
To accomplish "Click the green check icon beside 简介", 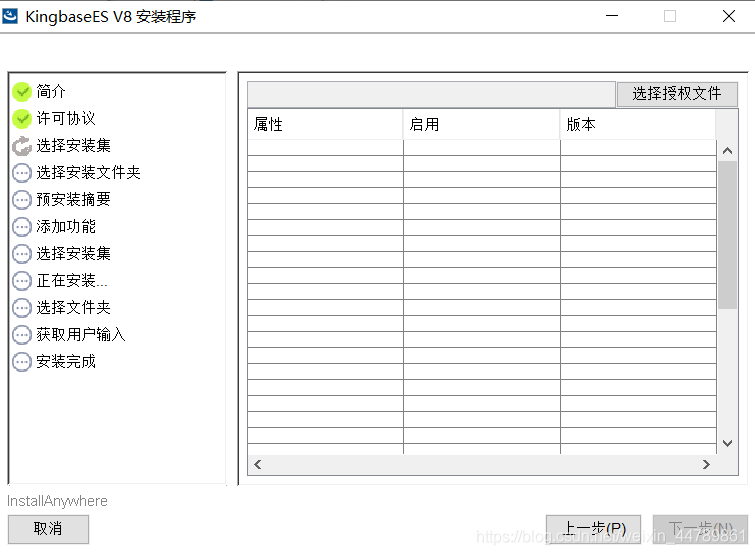I will tap(22, 91).
